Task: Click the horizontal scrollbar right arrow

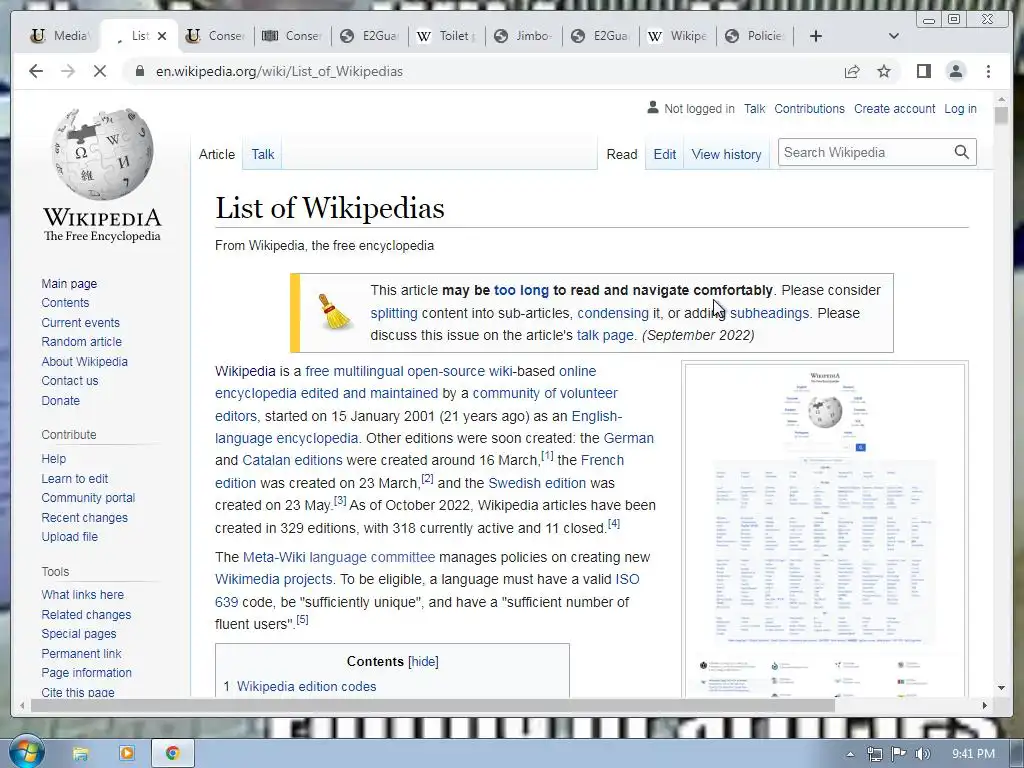Action: click(985, 705)
